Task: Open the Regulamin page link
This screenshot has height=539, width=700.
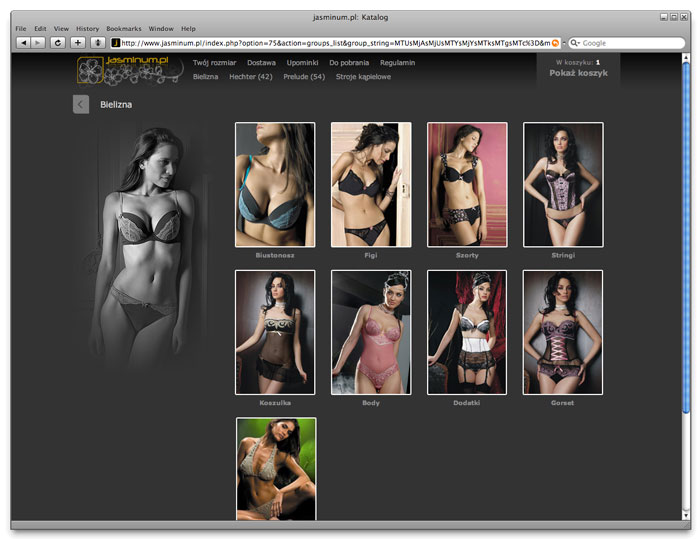Action: pos(397,63)
